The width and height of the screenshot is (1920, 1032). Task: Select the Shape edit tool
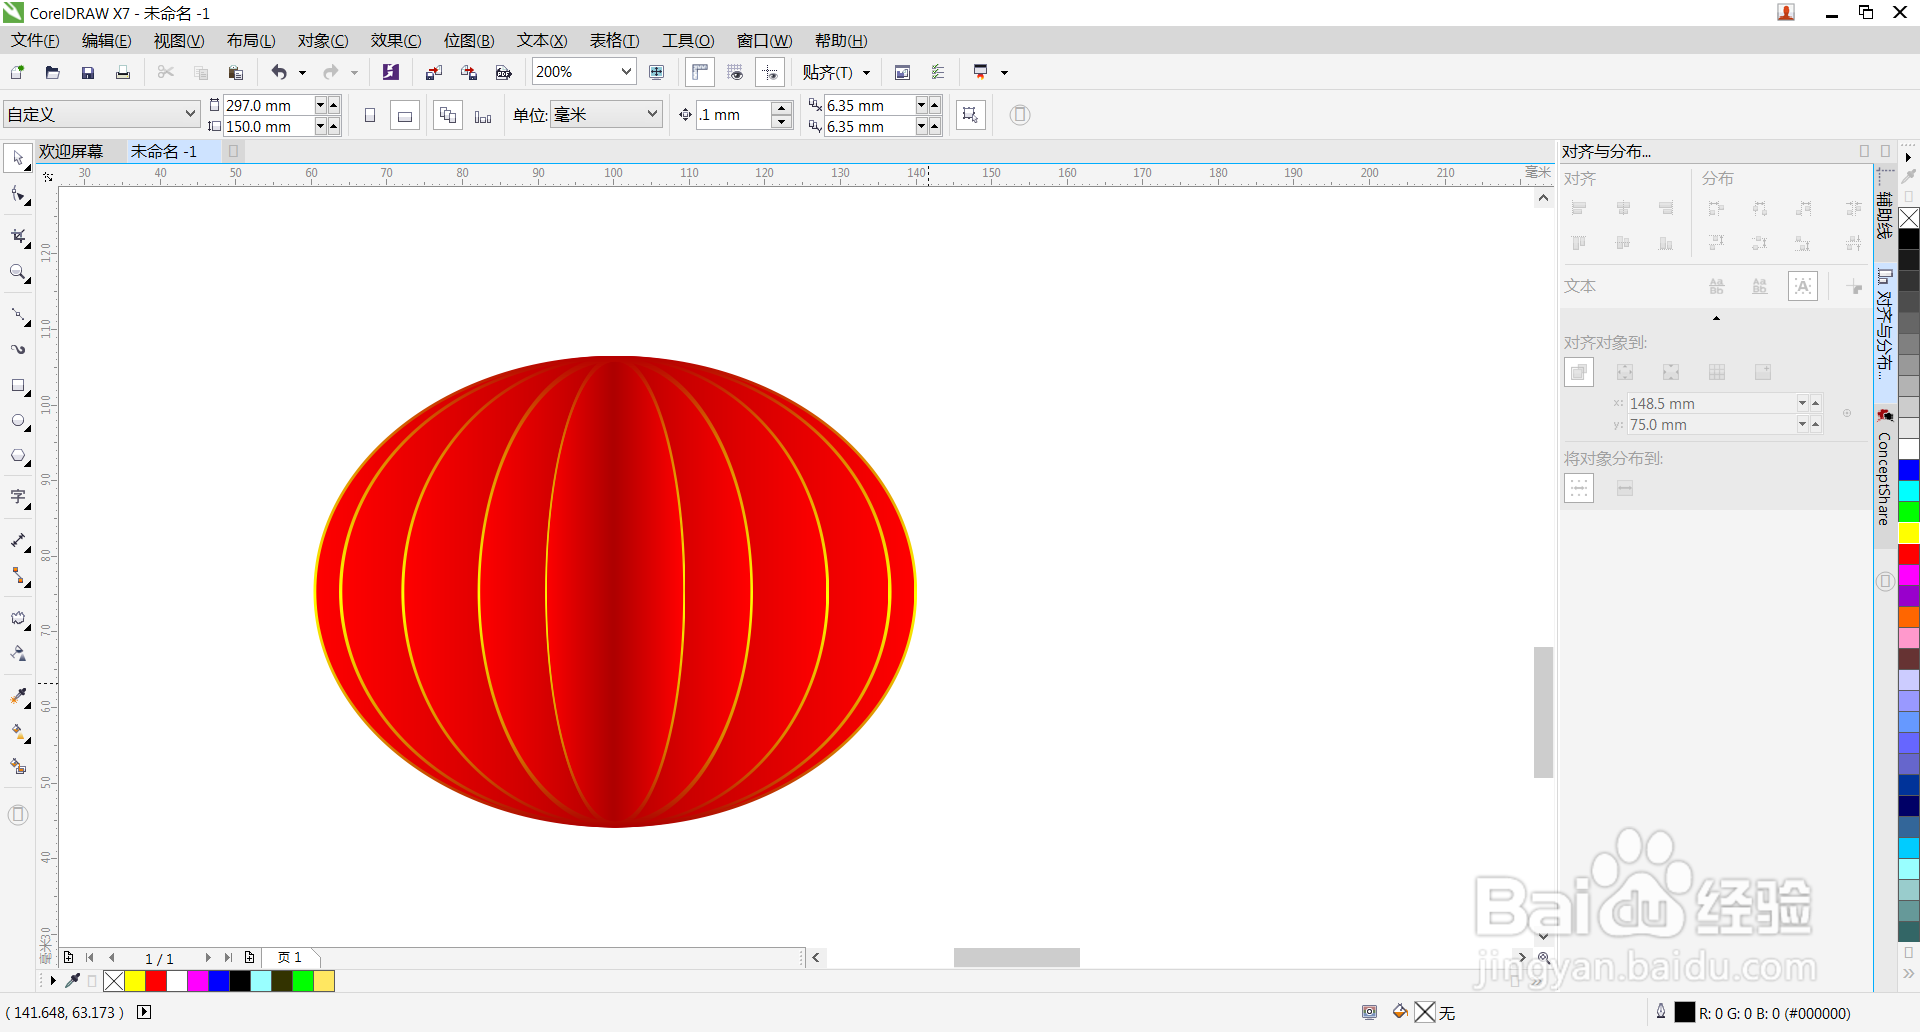point(18,195)
